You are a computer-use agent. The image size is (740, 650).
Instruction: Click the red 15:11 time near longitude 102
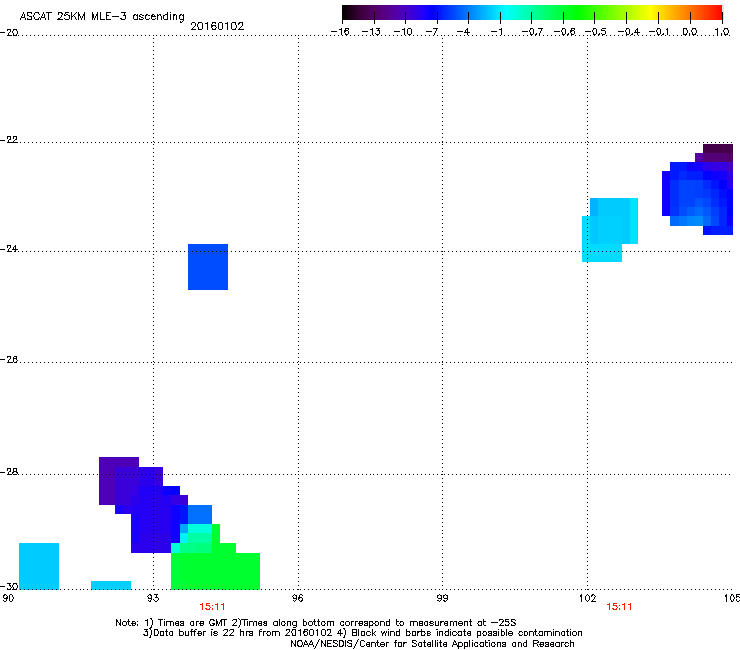[x=619, y=607]
